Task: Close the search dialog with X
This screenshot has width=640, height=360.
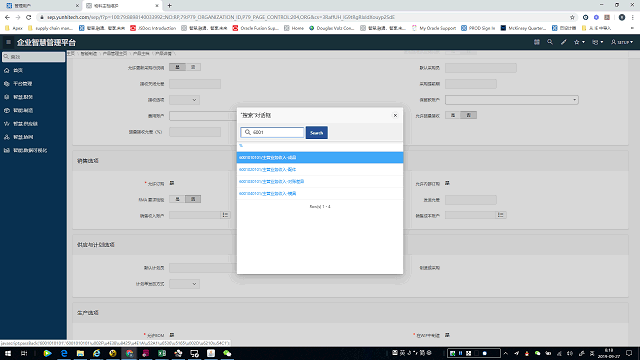Action: [395, 116]
